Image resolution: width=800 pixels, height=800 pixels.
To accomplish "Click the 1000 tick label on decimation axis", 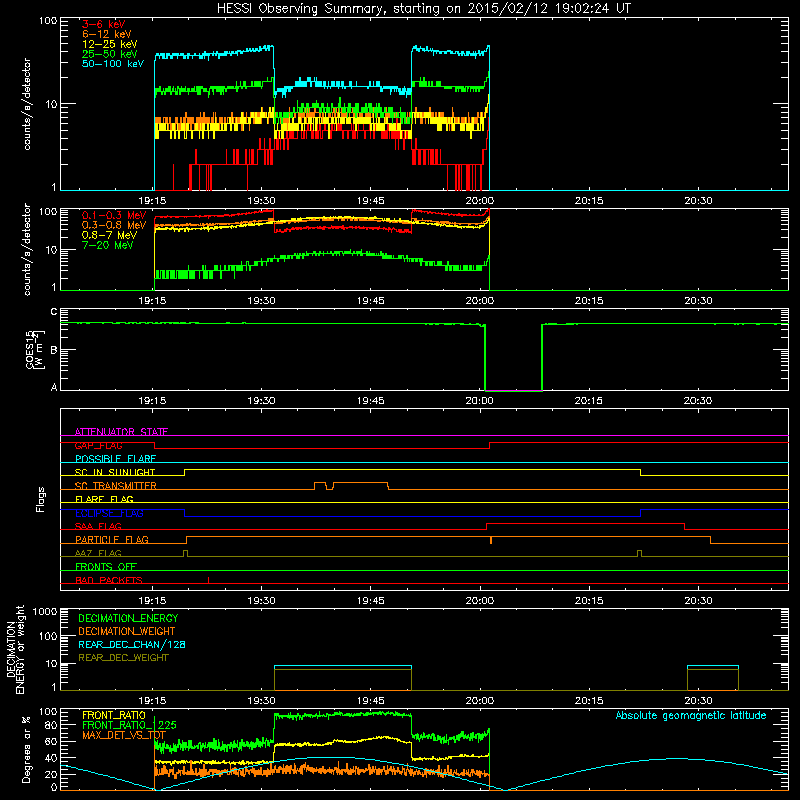I will (x=45, y=611).
